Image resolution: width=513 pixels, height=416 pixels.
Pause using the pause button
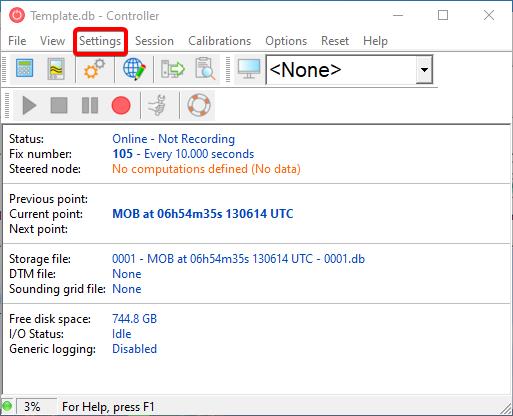coord(90,105)
